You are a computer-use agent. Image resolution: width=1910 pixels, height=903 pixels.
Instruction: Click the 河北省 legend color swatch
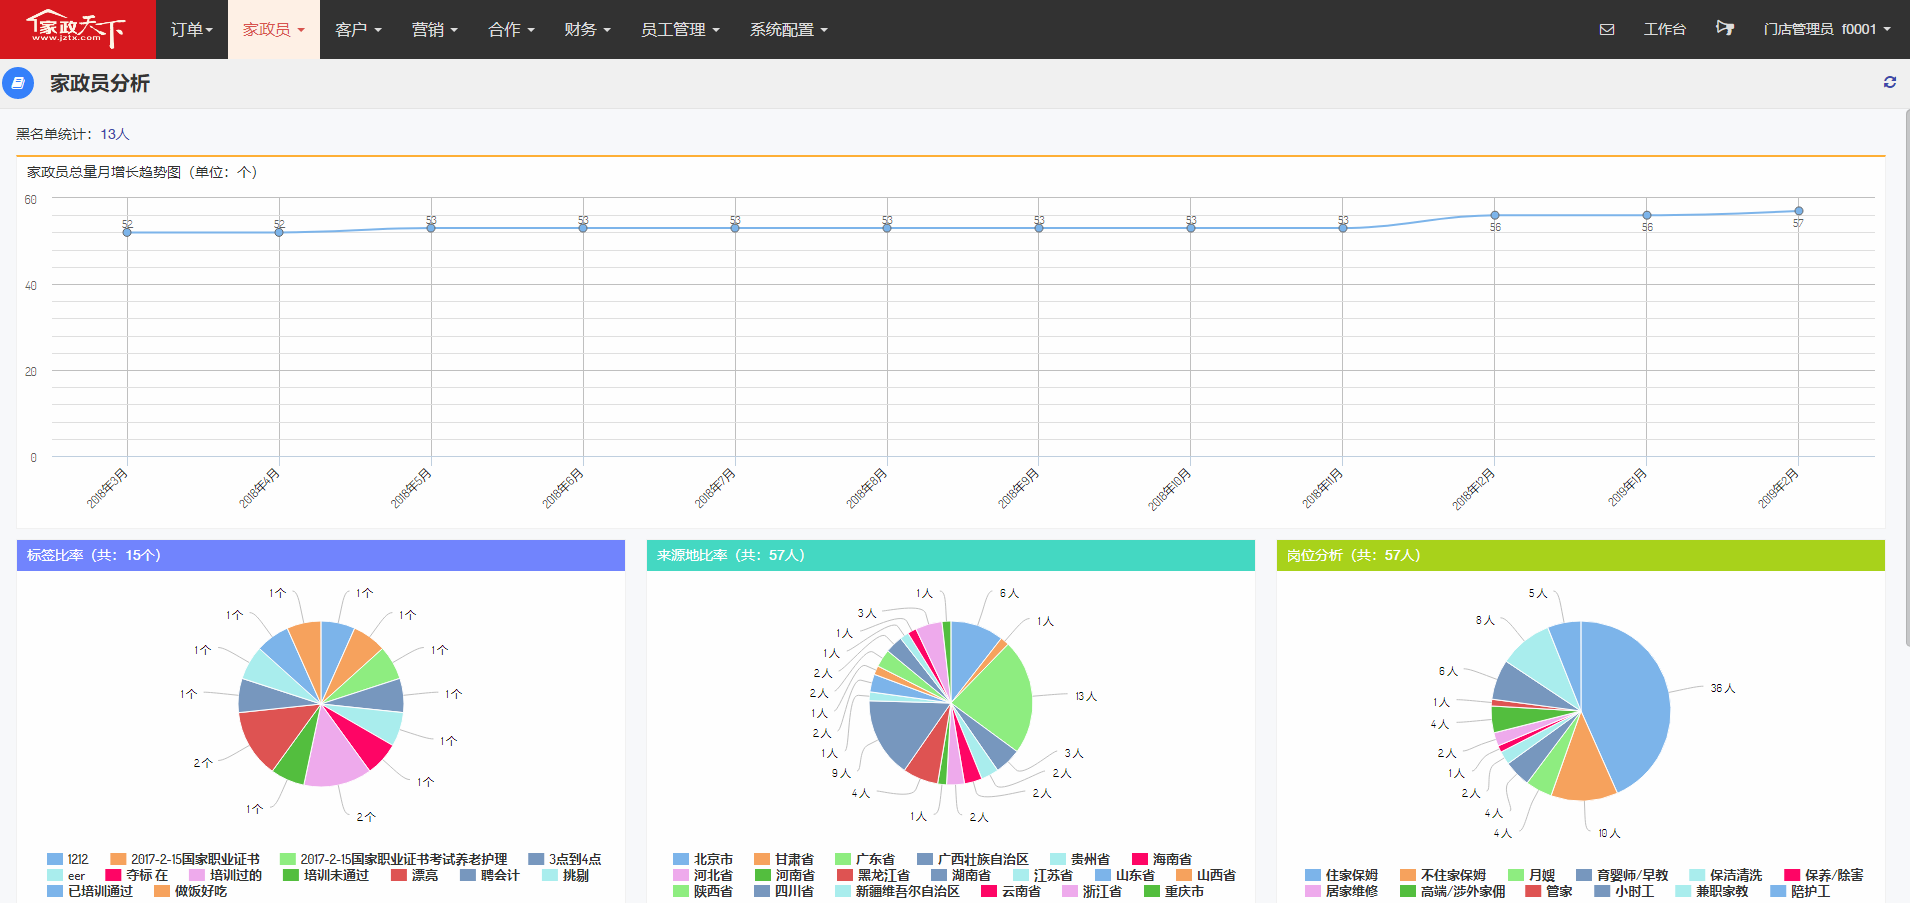[x=681, y=875]
